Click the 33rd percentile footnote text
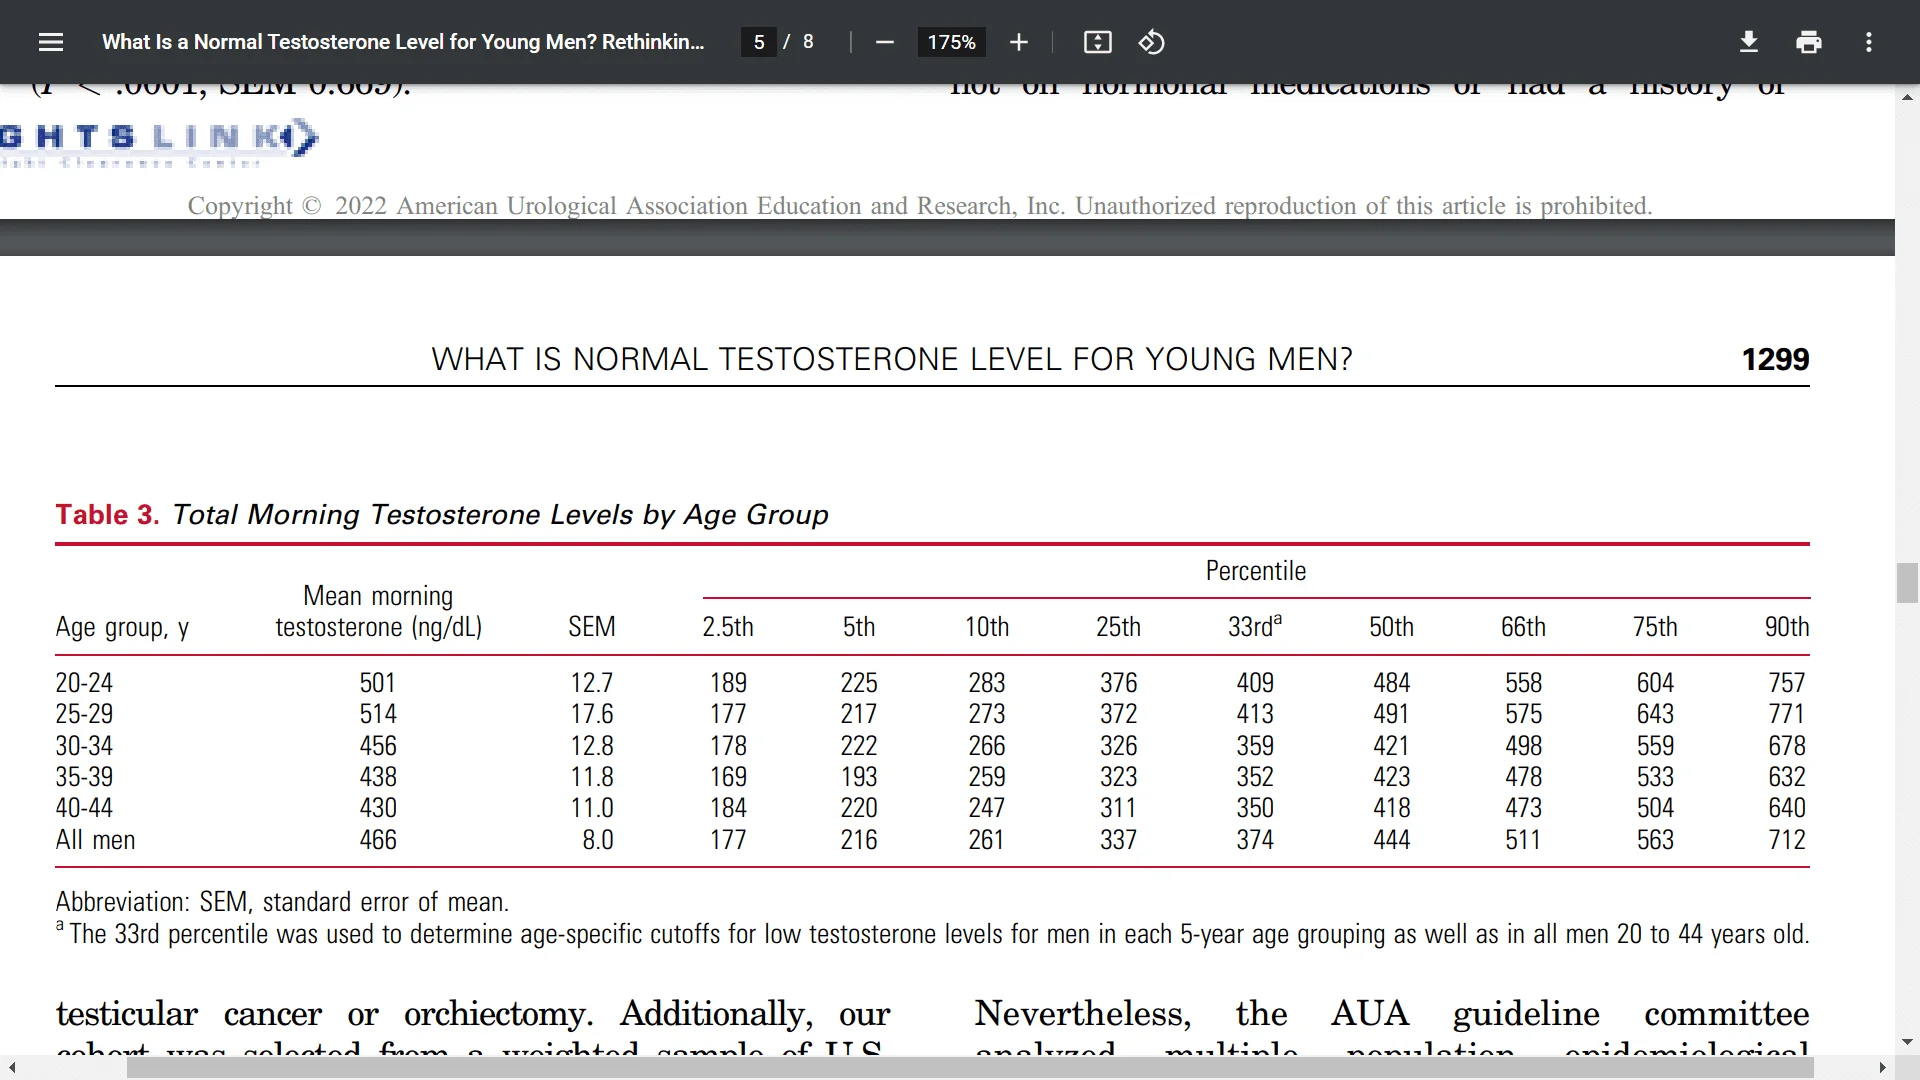The image size is (1920, 1080). click(932, 934)
